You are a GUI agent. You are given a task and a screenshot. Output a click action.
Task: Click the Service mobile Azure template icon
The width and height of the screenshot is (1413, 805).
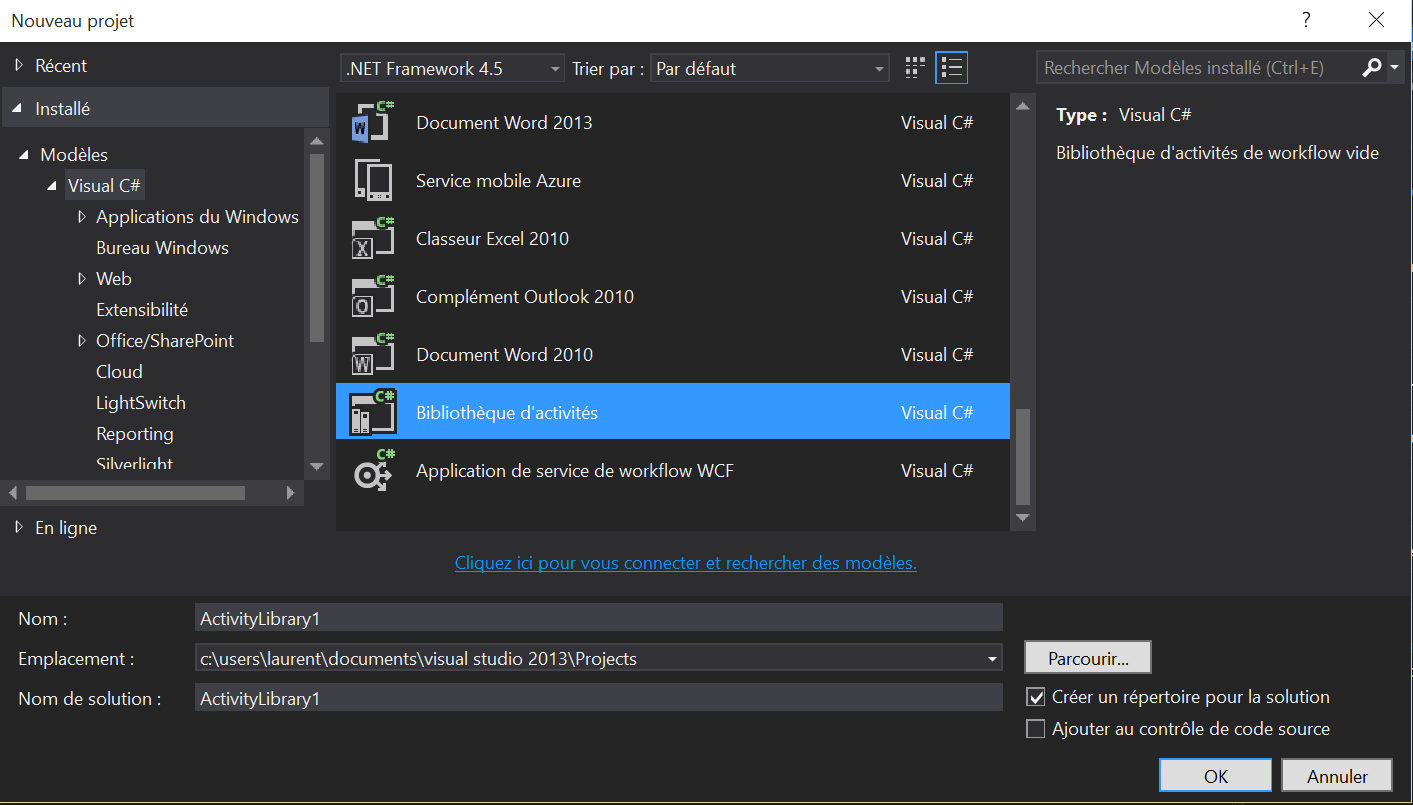tap(374, 180)
